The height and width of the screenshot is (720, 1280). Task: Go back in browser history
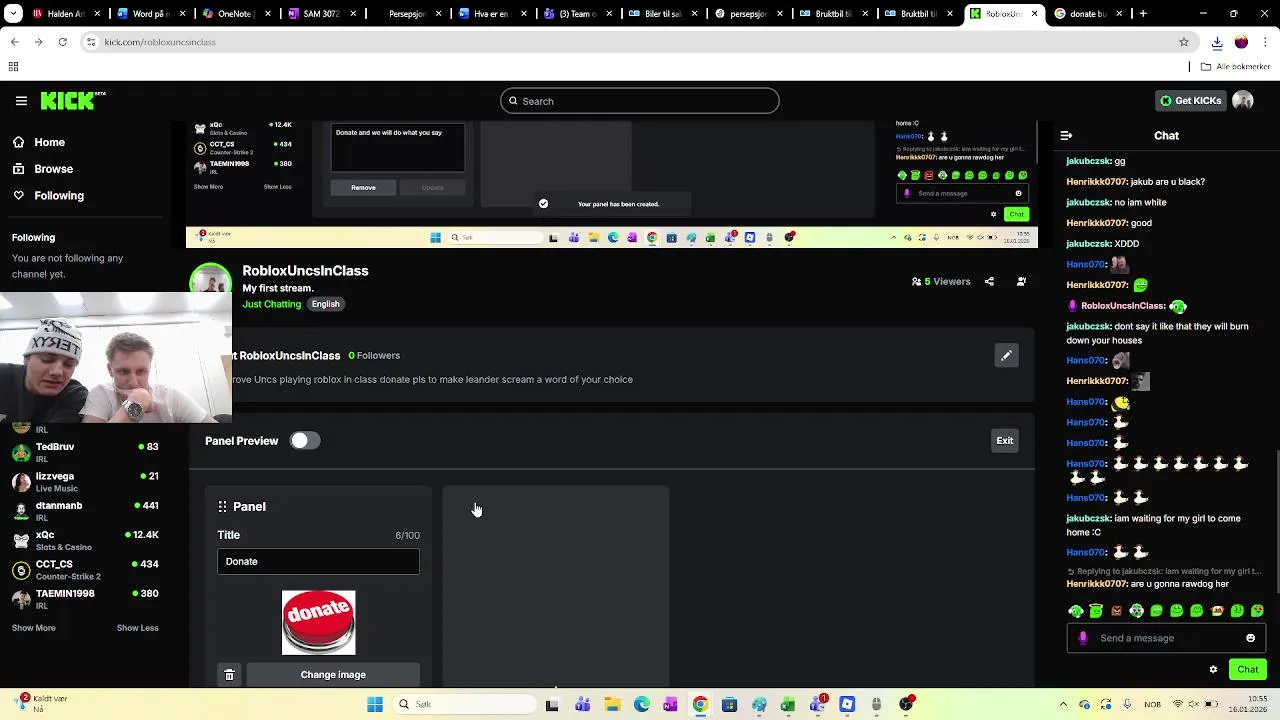pyautogui.click(x=14, y=42)
